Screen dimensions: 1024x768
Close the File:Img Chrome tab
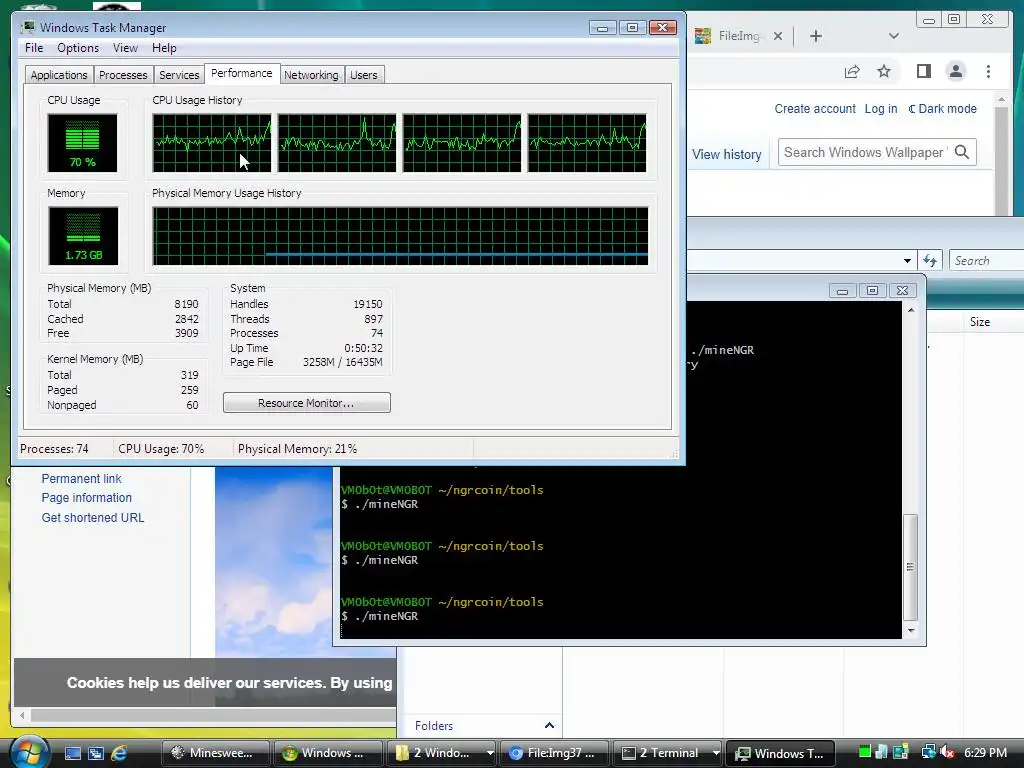(778, 36)
